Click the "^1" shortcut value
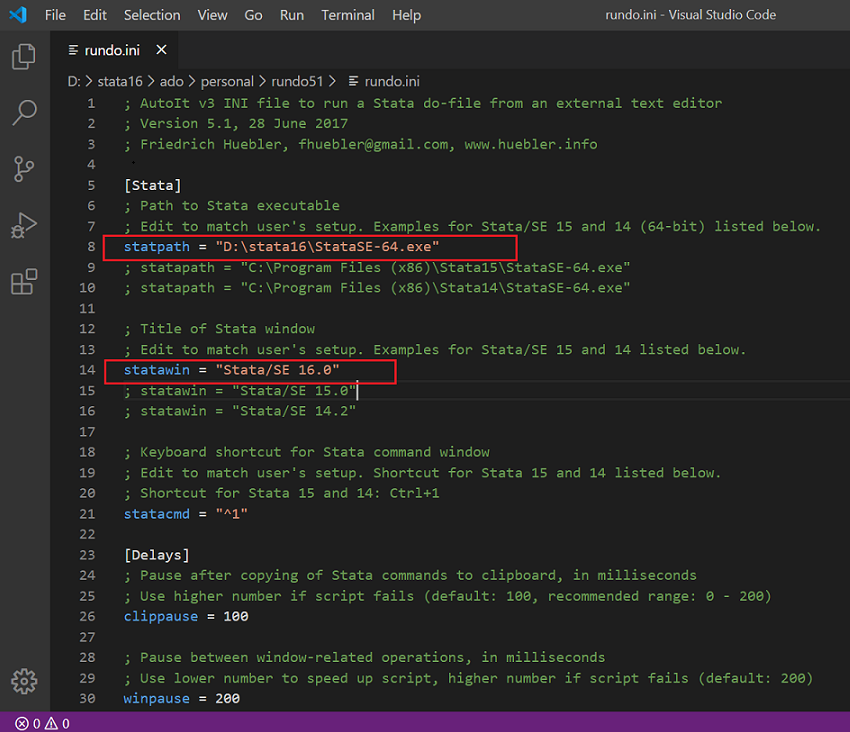This screenshot has width=850, height=732. 231,513
